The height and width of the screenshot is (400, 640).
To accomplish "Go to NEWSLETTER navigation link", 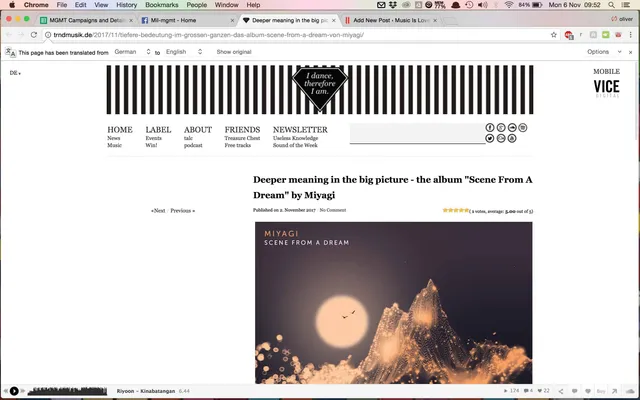I will pyautogui.click(x=300, y=130).
